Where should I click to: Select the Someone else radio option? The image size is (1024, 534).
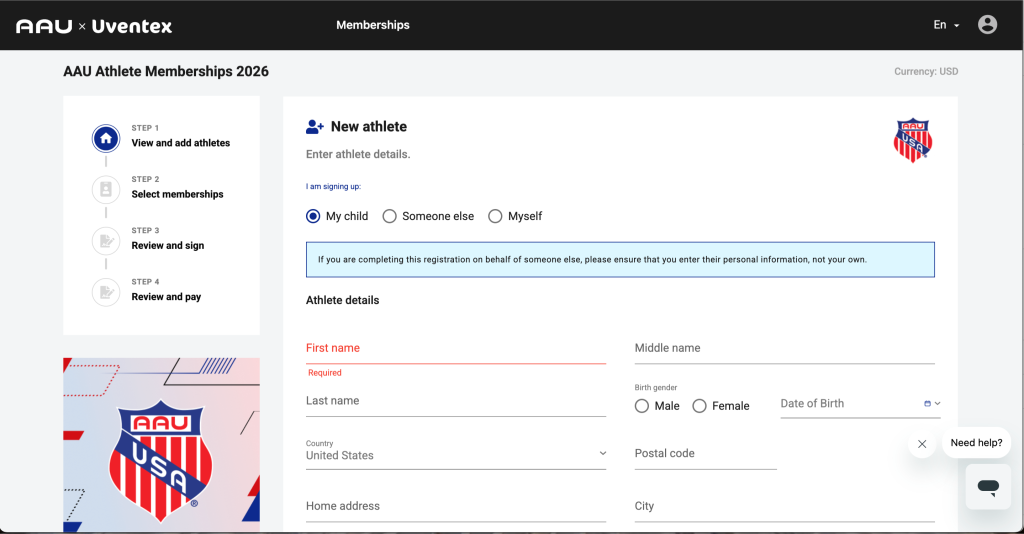pyautogui.click(x=390, y=216)
